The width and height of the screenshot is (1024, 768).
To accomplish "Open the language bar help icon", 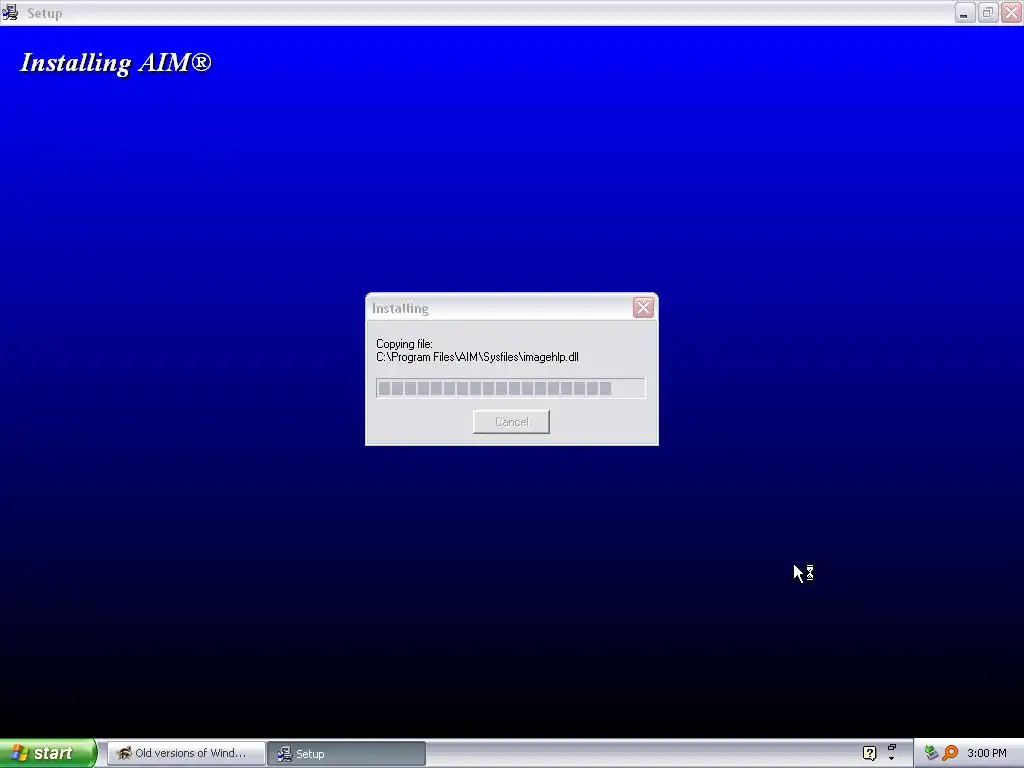I will coord(869,753).
